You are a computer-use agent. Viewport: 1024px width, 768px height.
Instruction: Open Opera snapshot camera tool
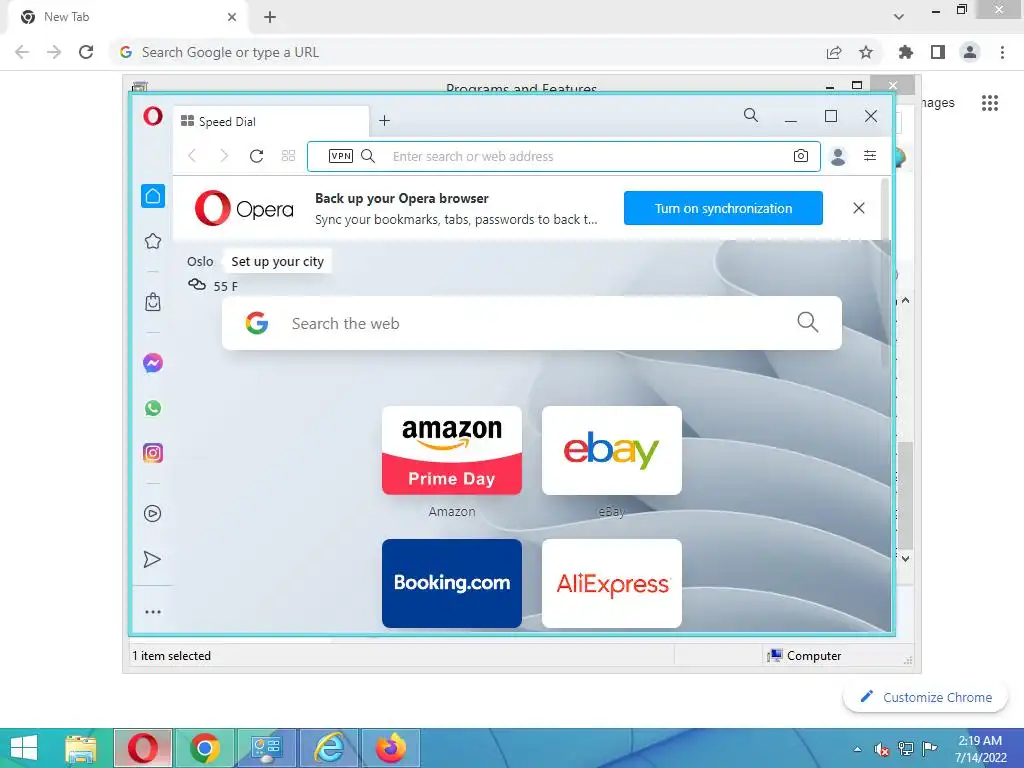tap(801, 155)
